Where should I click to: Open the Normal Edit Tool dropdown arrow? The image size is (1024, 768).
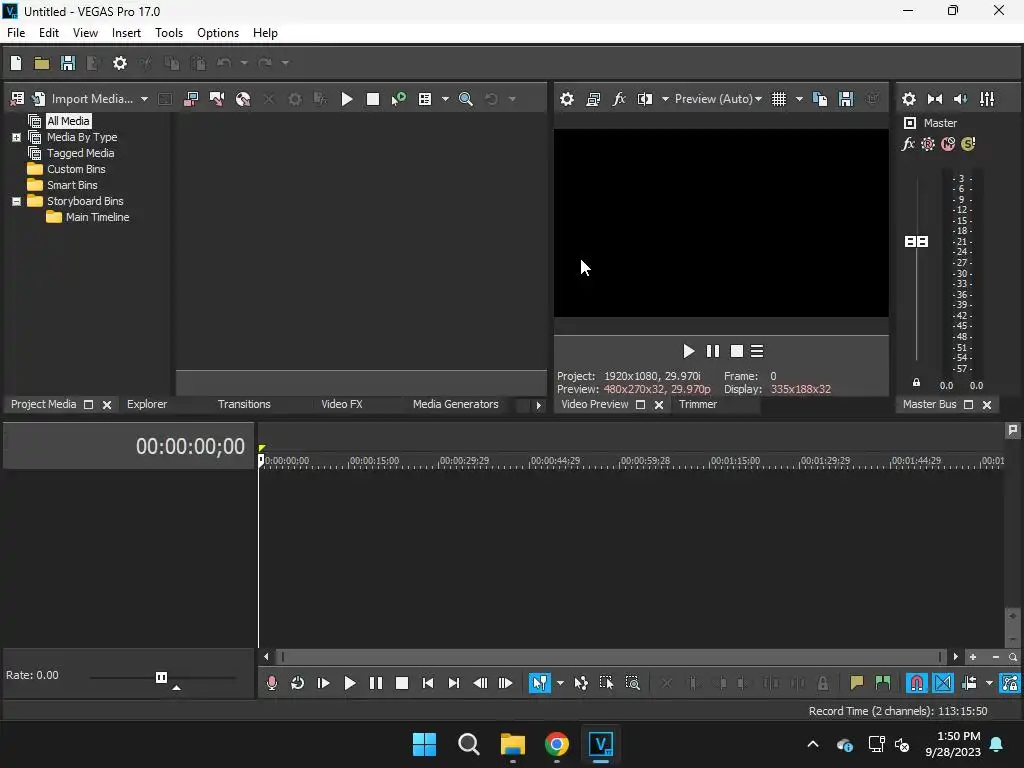(560, 683)
